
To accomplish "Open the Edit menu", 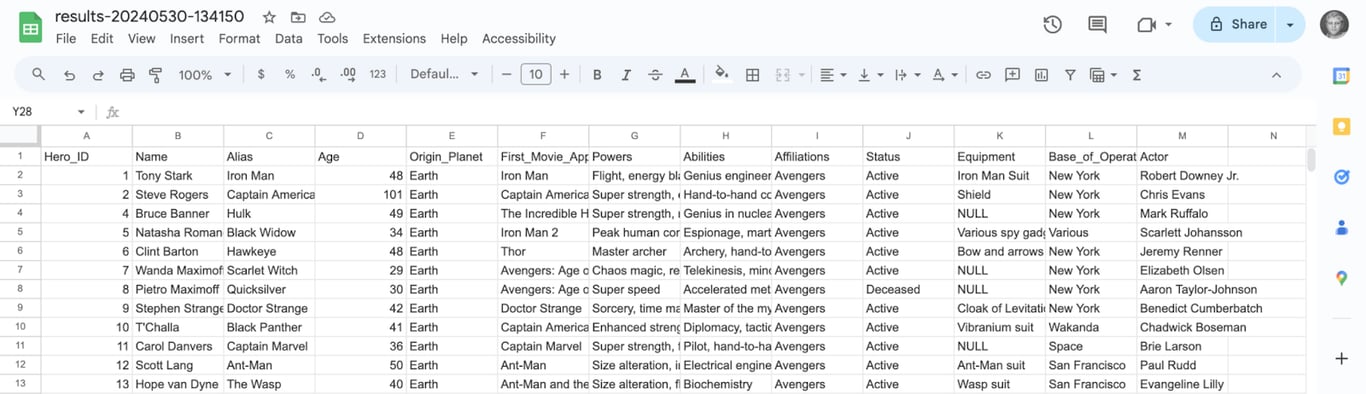I will click(101, 38).
